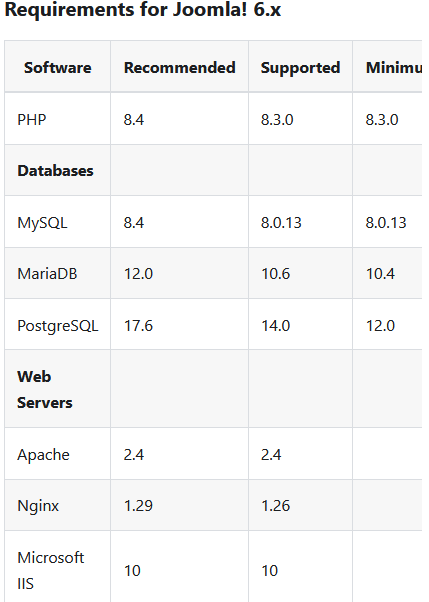Click the Microsoft IIS row label
The height and width of the screenshot is (602, 429).
click(x=50, y=571)
